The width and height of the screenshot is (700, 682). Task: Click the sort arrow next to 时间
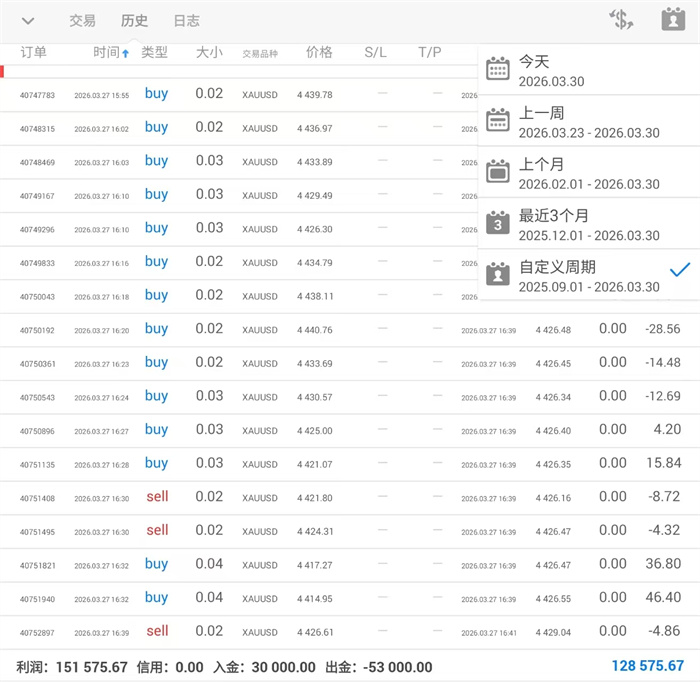(125, 54)
